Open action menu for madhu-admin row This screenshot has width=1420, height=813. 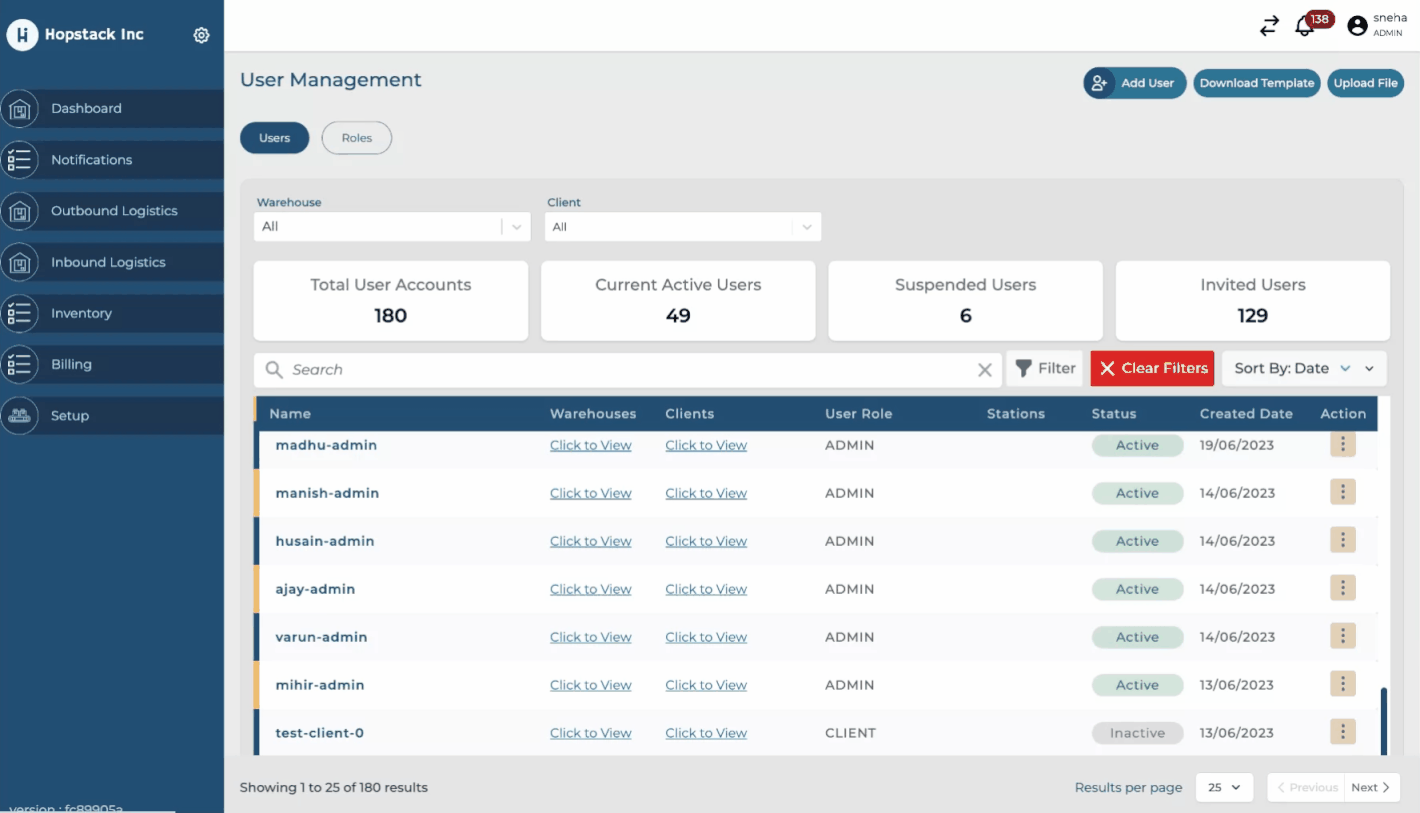click(x=1342, y=445)
